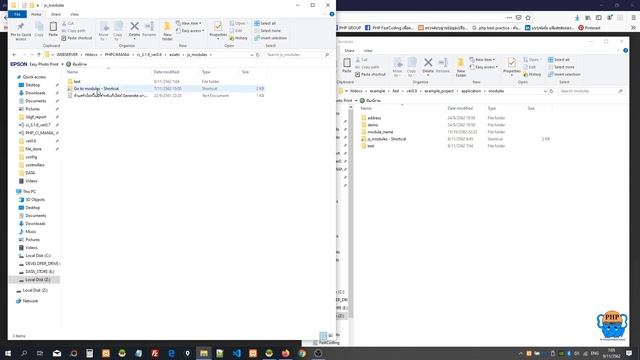Click Delete X icon in back modules window

tap(428, 62)
